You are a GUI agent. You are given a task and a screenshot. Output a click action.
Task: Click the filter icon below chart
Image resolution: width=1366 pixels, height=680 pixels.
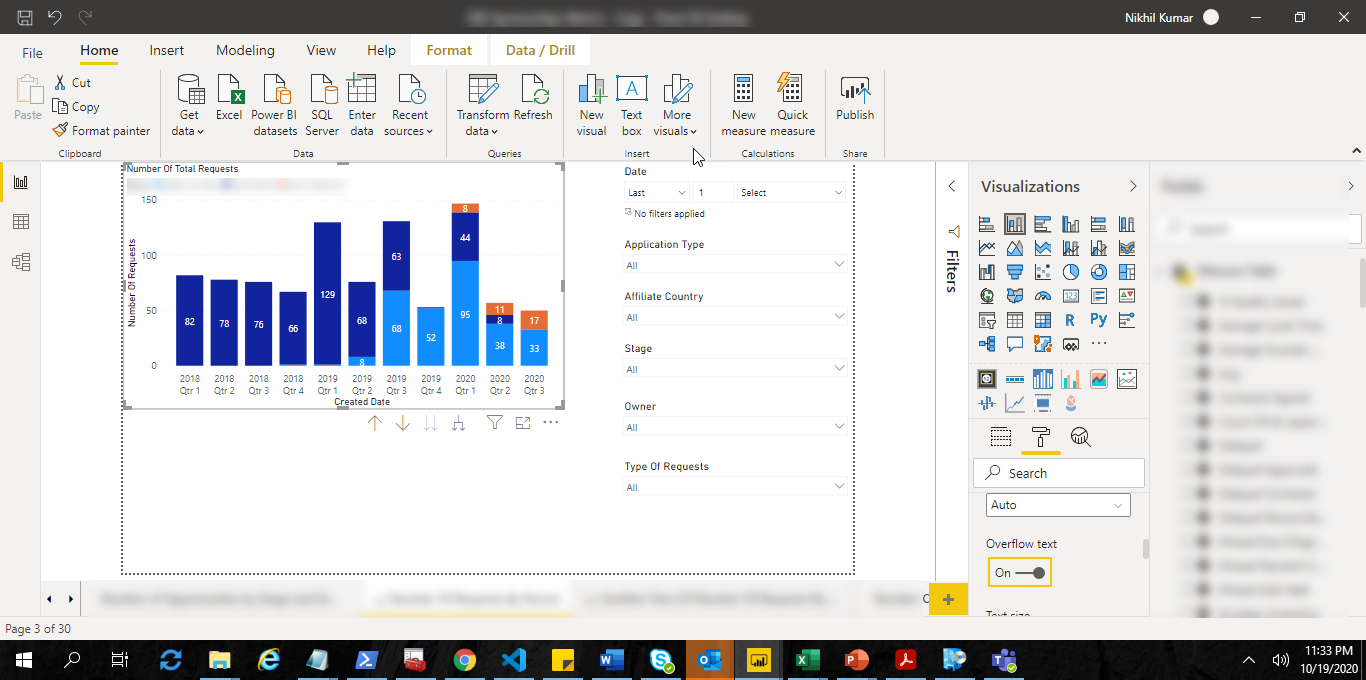495,423
